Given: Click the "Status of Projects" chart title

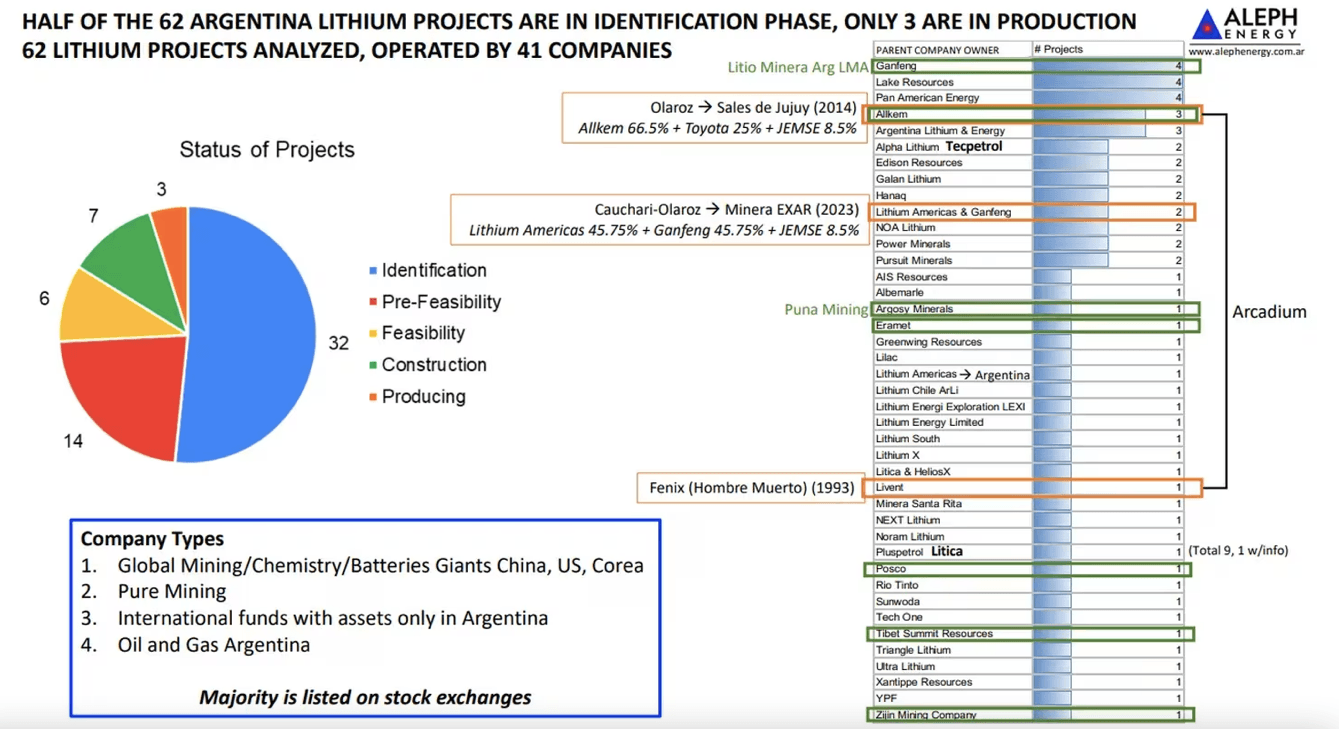Looking at the screenshot, I should click(267, 150).
